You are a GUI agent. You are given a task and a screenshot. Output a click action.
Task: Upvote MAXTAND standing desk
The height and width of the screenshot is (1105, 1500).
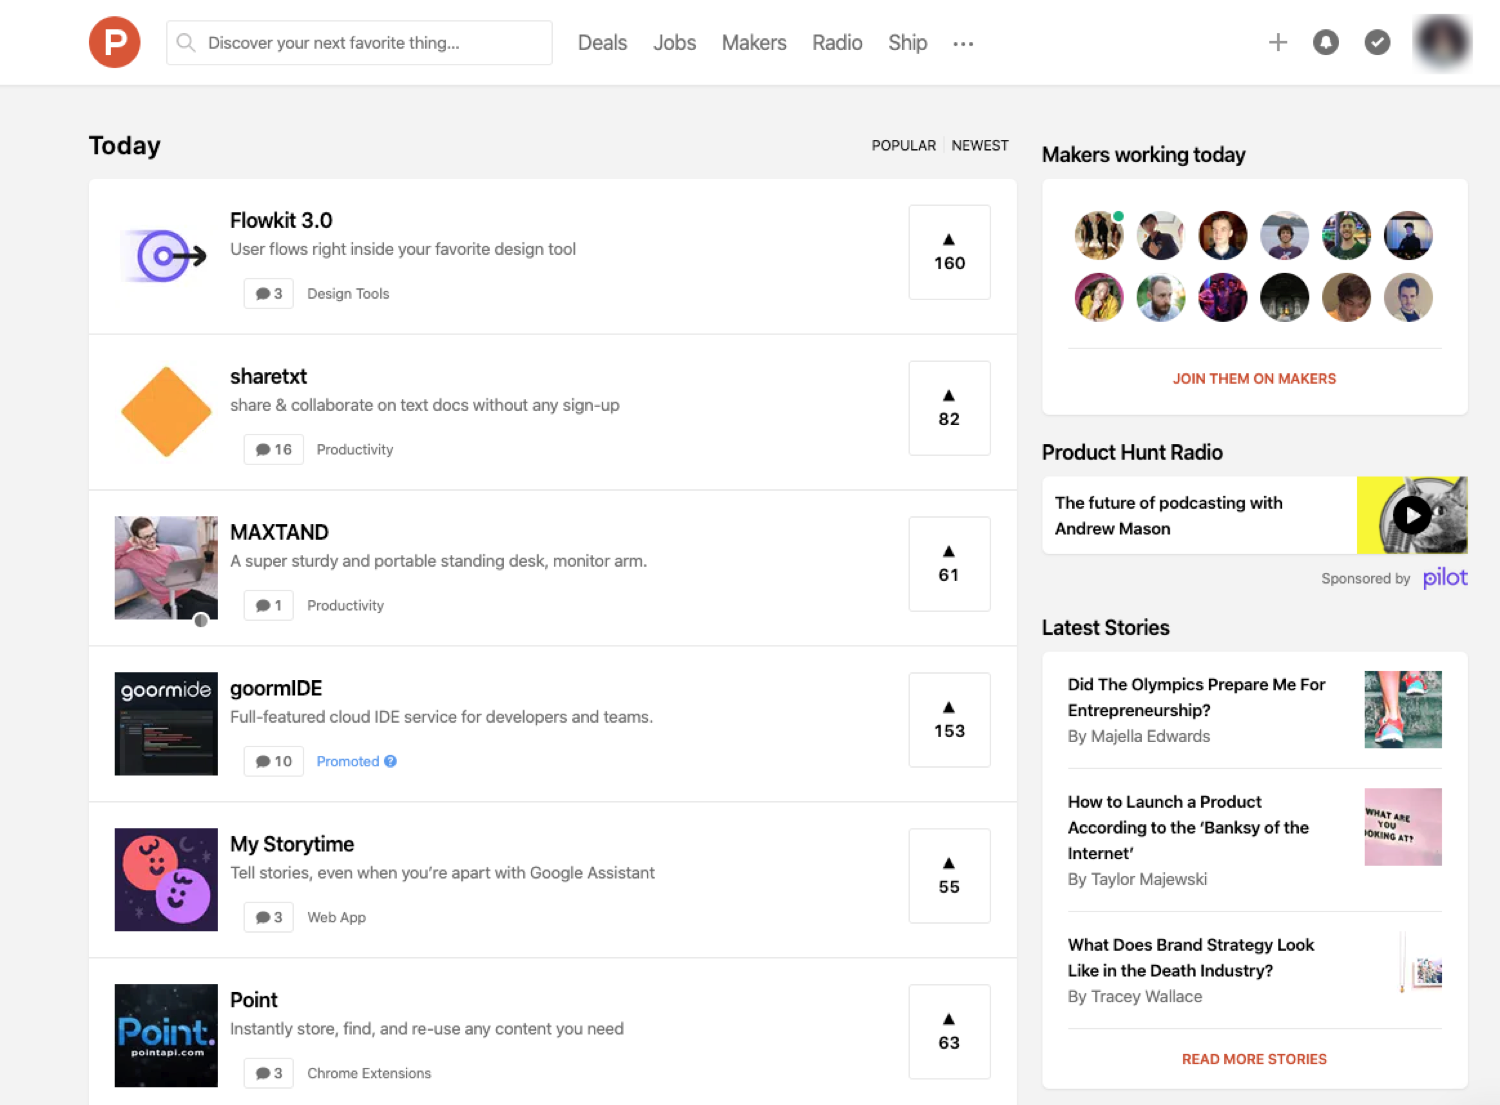948,564
